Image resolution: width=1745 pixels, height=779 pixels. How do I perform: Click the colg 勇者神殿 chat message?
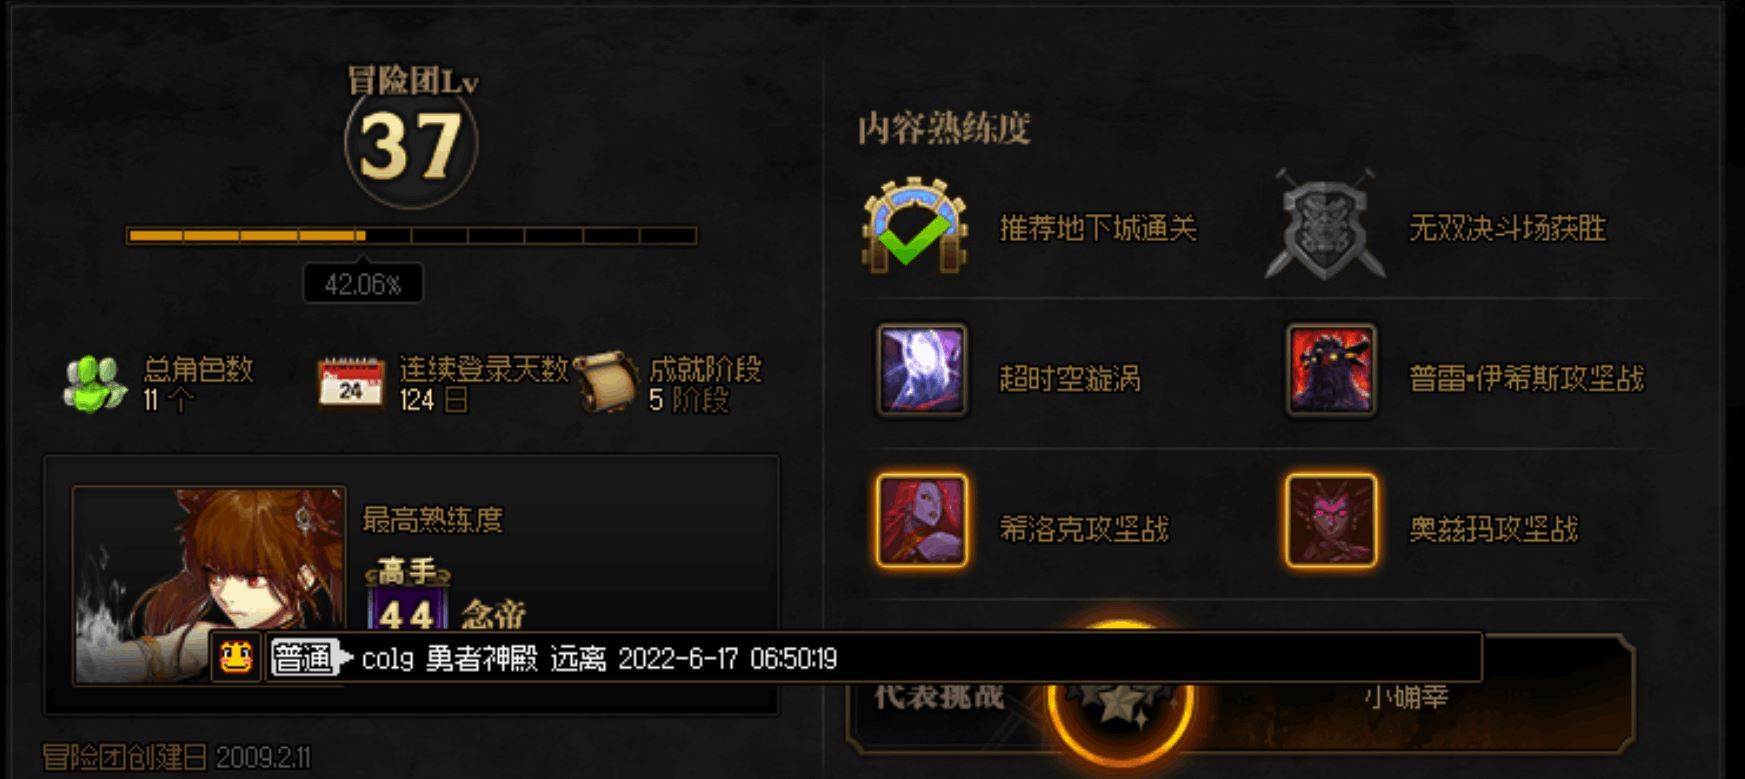tap(599, 658)
